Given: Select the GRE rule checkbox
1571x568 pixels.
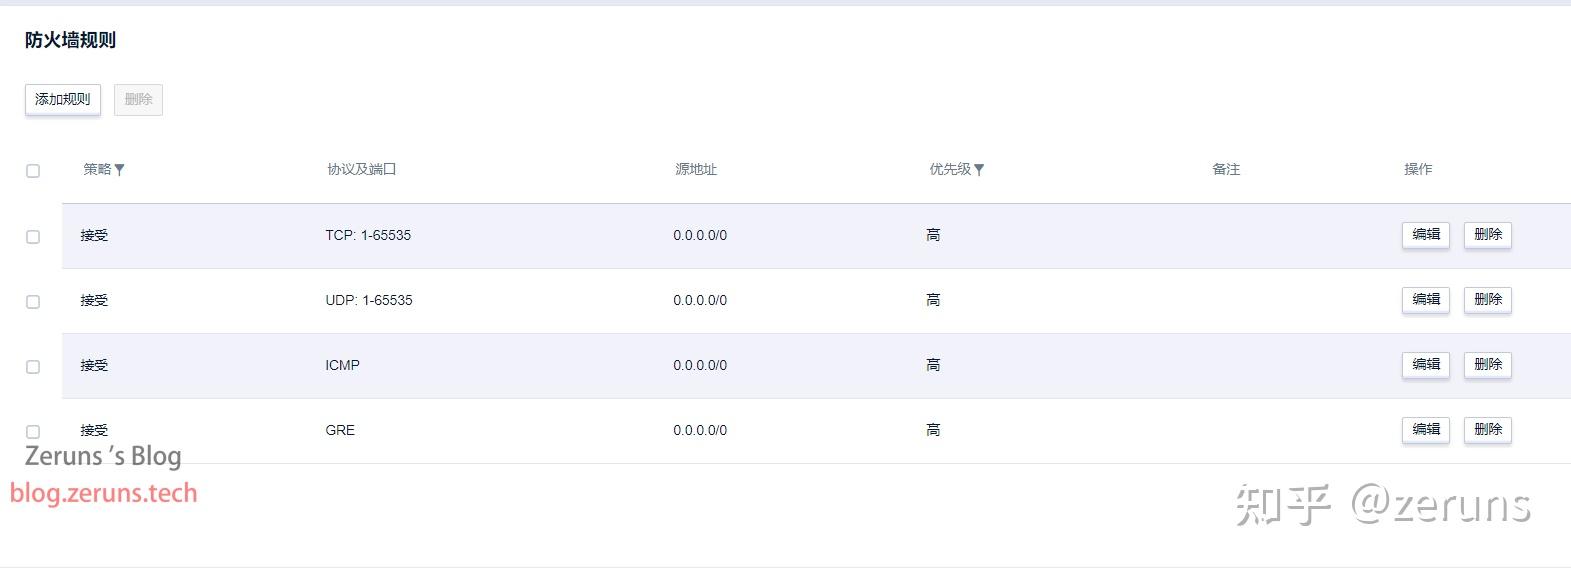Looking at the screenshot, I should (33, 432).
